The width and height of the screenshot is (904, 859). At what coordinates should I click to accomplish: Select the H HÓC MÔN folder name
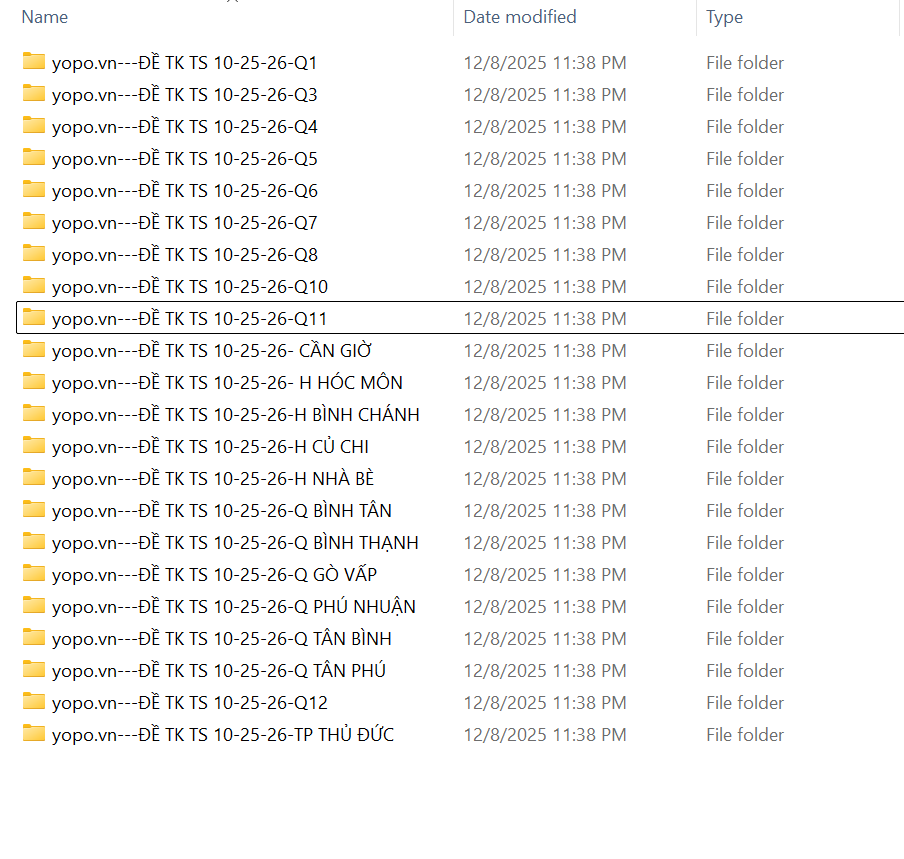pos(227,383)
